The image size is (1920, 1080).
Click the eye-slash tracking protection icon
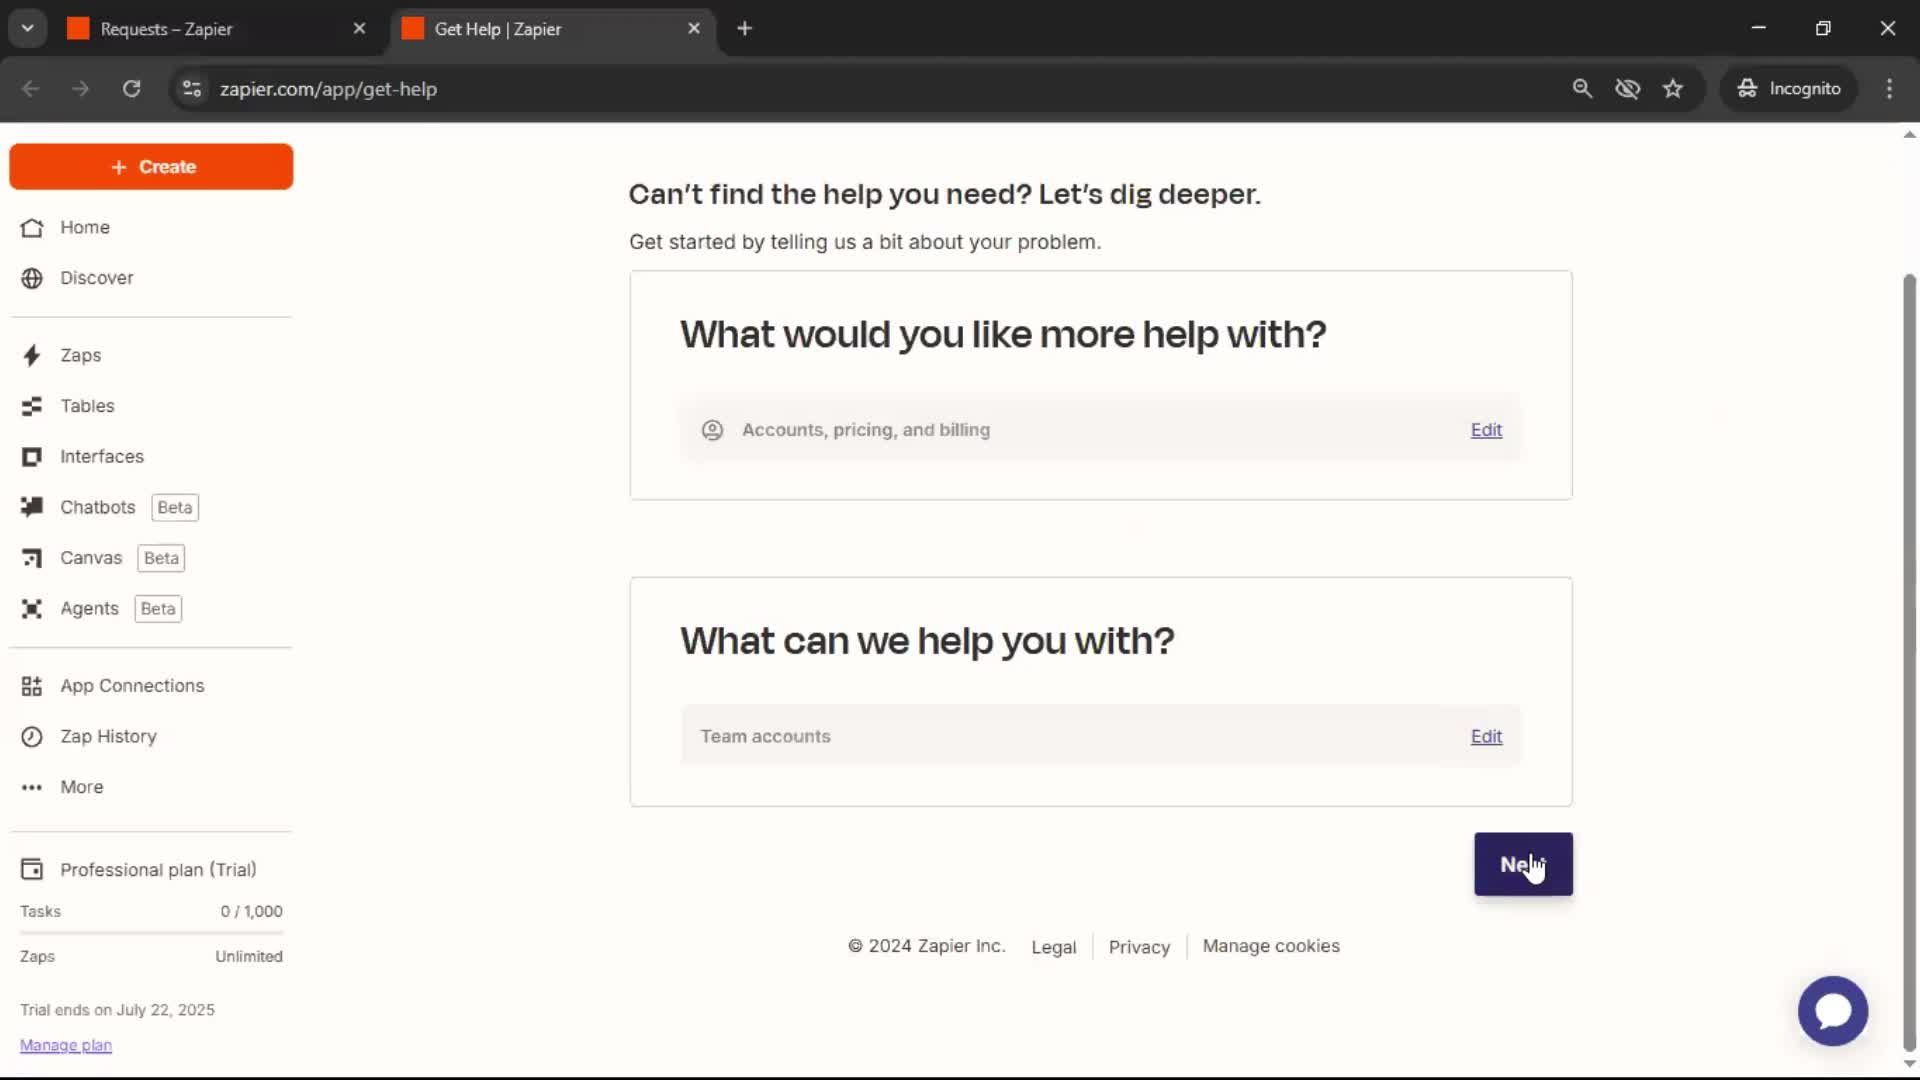1628,89
